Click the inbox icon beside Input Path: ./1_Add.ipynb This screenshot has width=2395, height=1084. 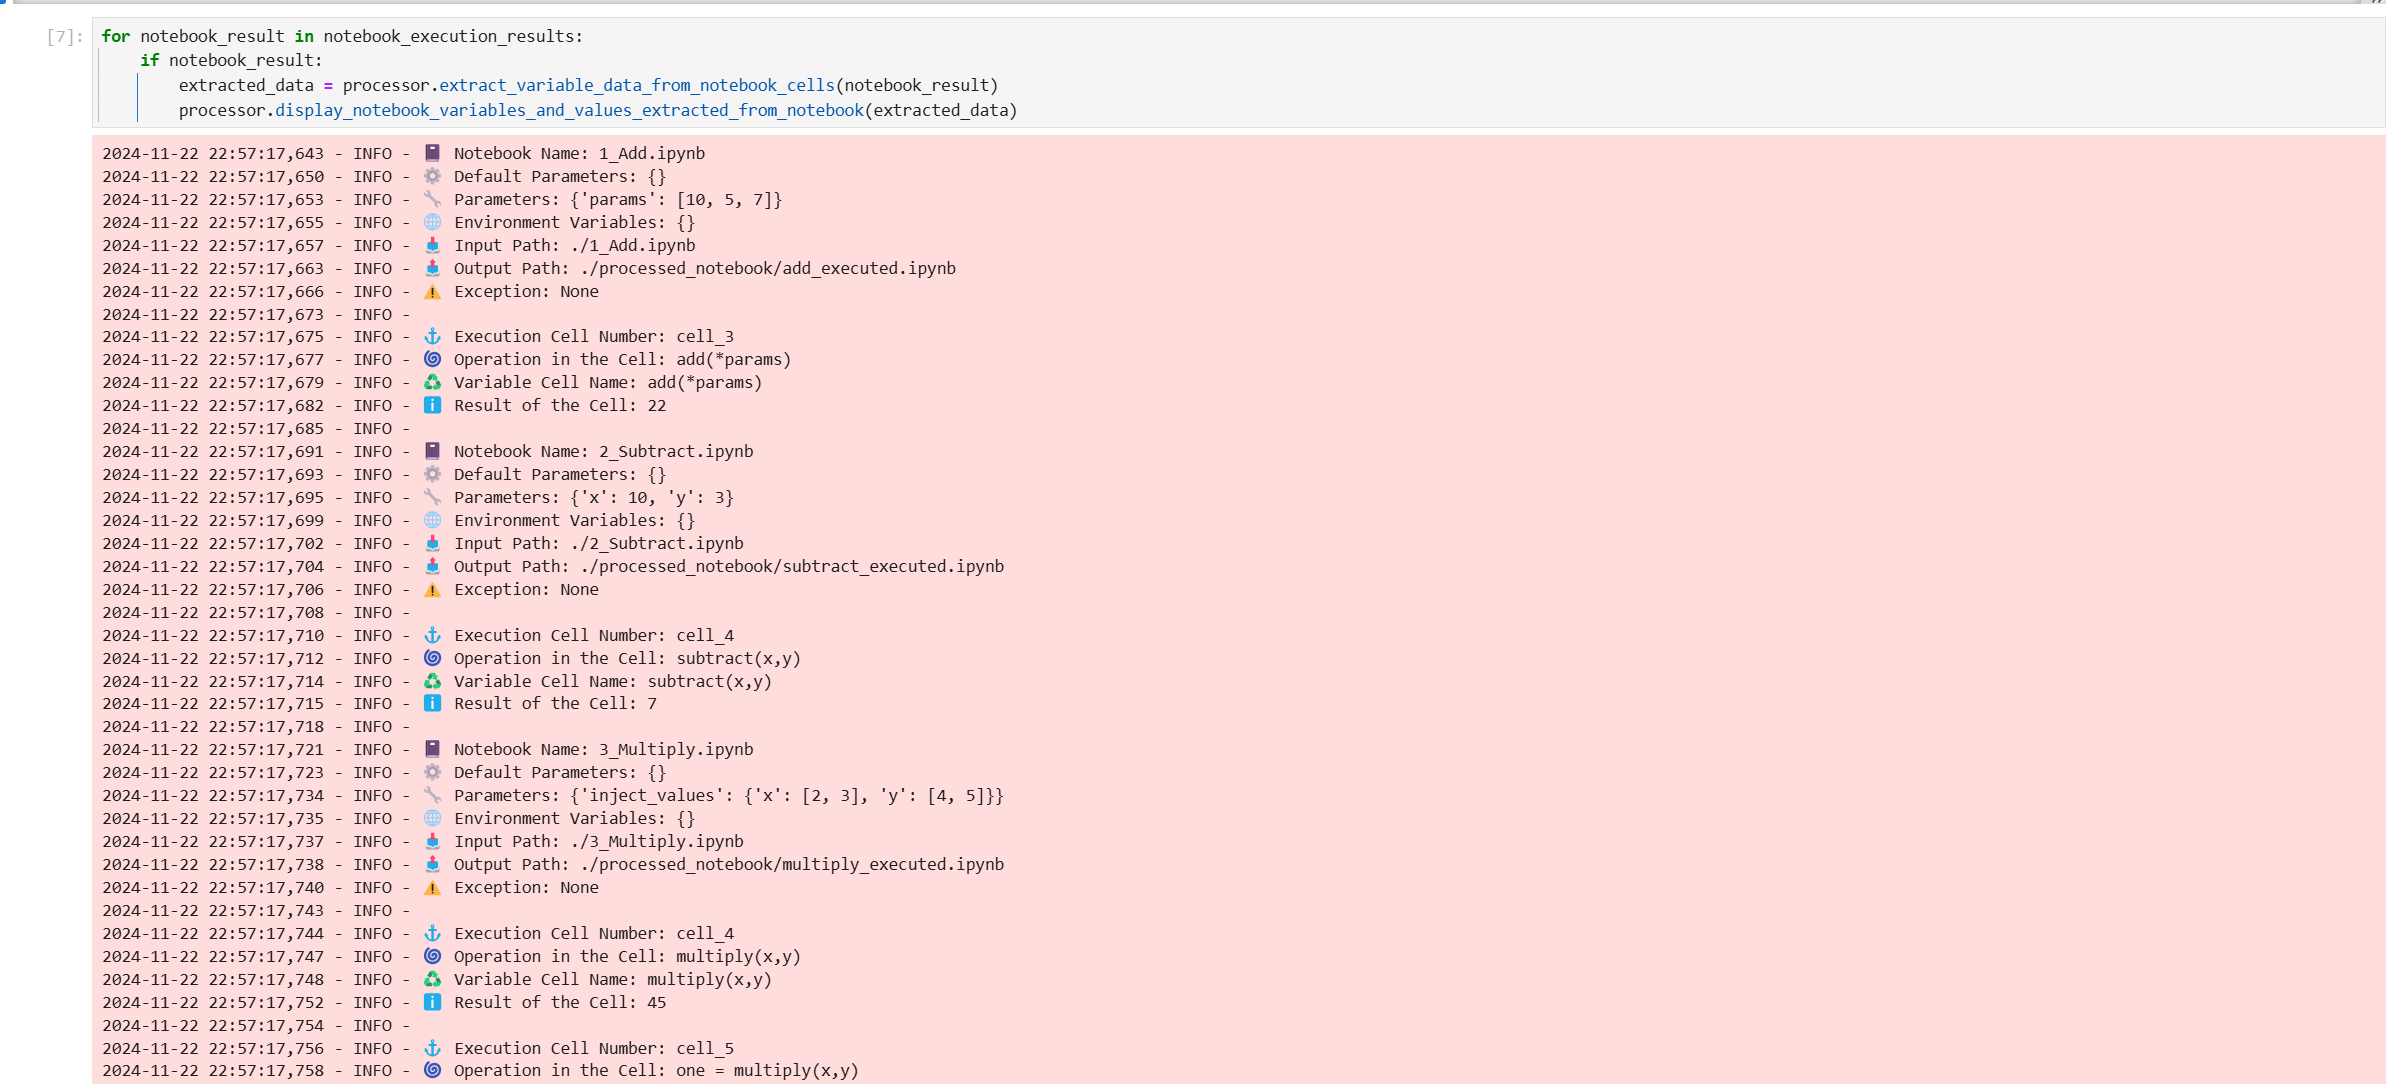click(x=432, y=245)
